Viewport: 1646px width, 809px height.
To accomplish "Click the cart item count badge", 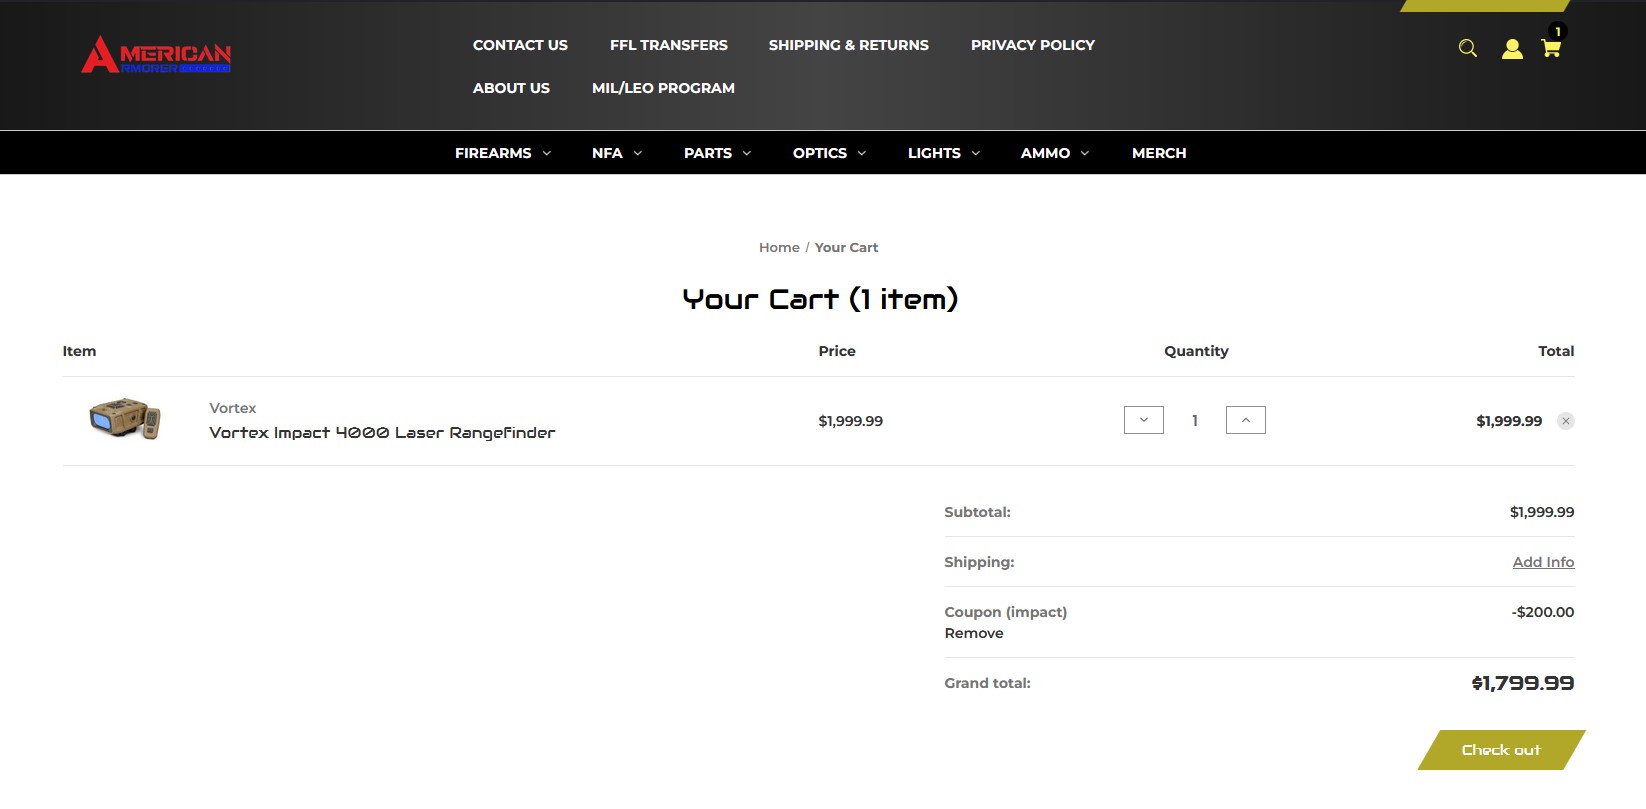I will click(x=1557, y=31).
